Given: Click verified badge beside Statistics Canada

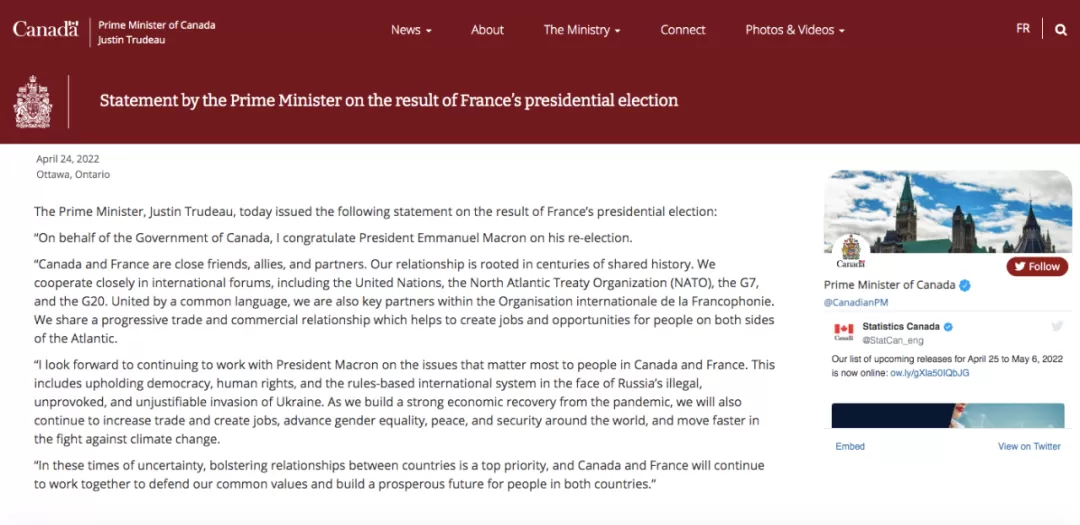Looking at the screenshot, I should click(948, 327).
